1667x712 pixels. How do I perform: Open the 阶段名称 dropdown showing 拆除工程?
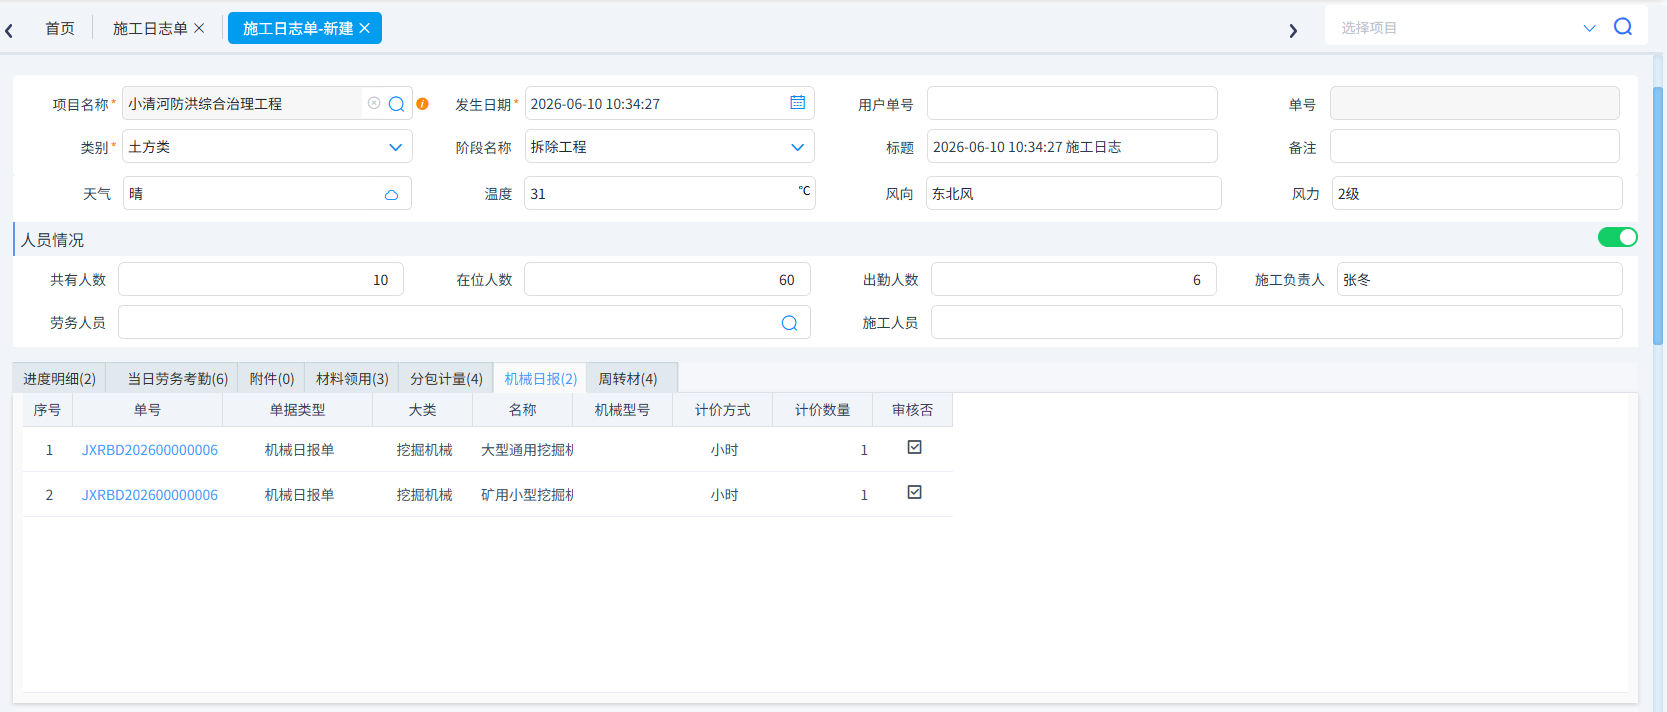(x=797, y=147)
